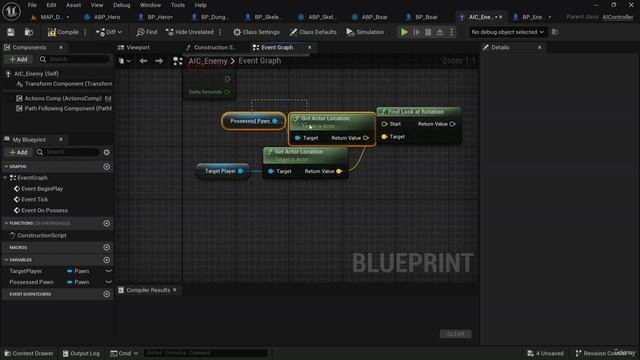Viewport: 640px width, 360px height.
Task: Open the Content Drawer
Action: (x=29, y=353)
